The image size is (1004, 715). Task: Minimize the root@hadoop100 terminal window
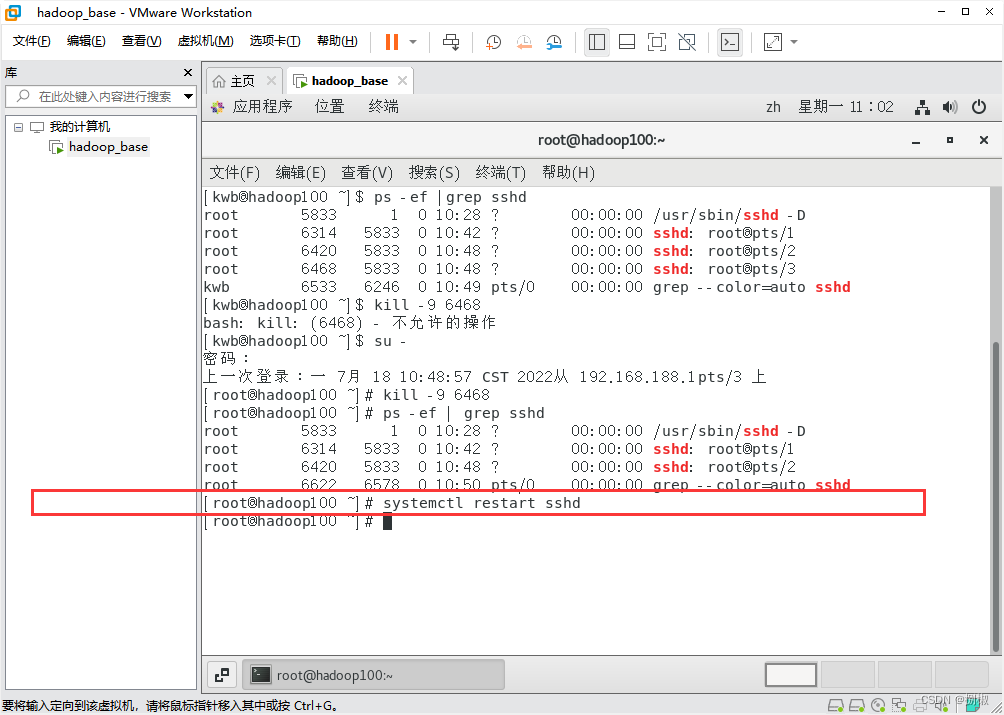[916, 141]
